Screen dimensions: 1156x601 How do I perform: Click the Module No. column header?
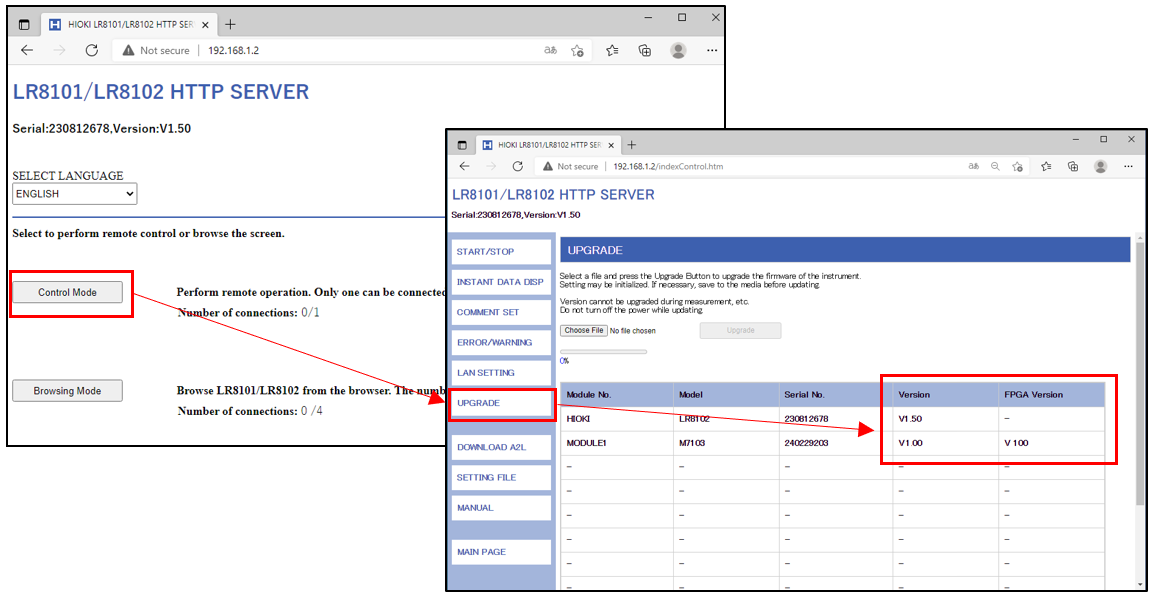tap(617, 395)
